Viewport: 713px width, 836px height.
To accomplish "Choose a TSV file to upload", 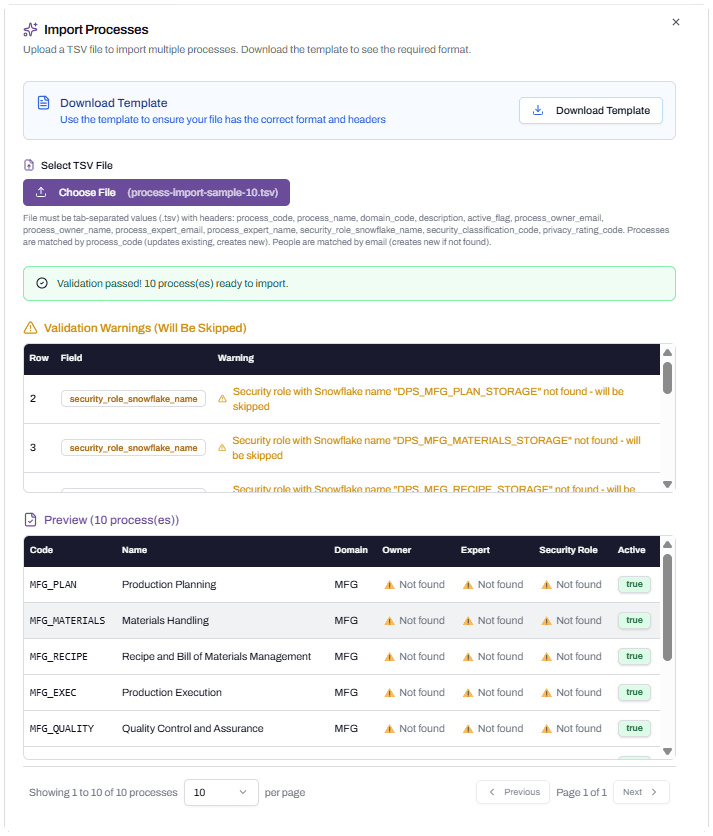I will (156, 192).
